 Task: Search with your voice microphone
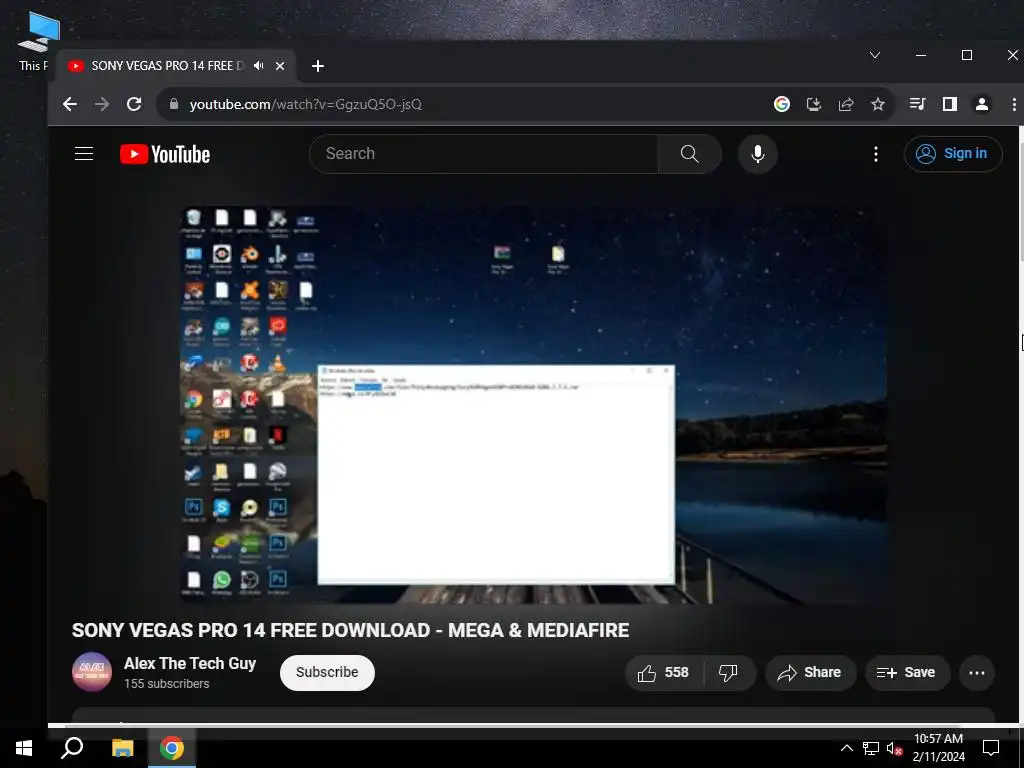point(758,153)
